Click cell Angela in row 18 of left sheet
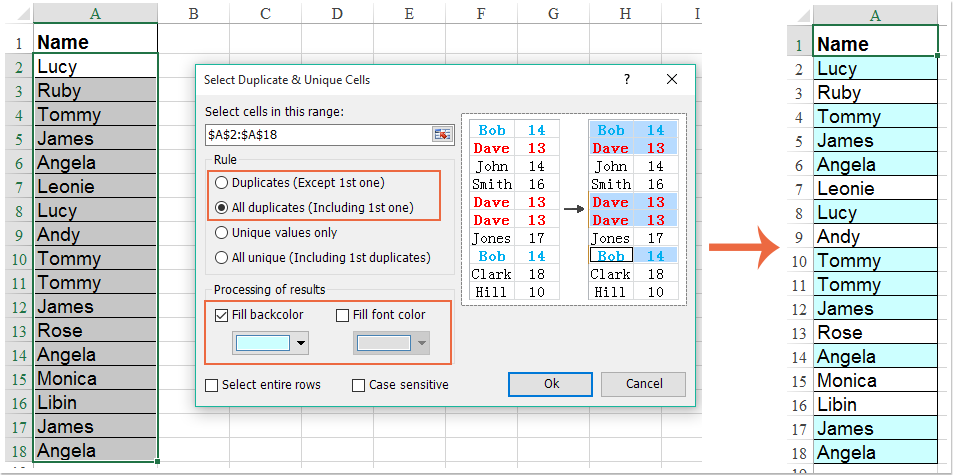The height and width of the screenshot is (475, 953). 95,450
